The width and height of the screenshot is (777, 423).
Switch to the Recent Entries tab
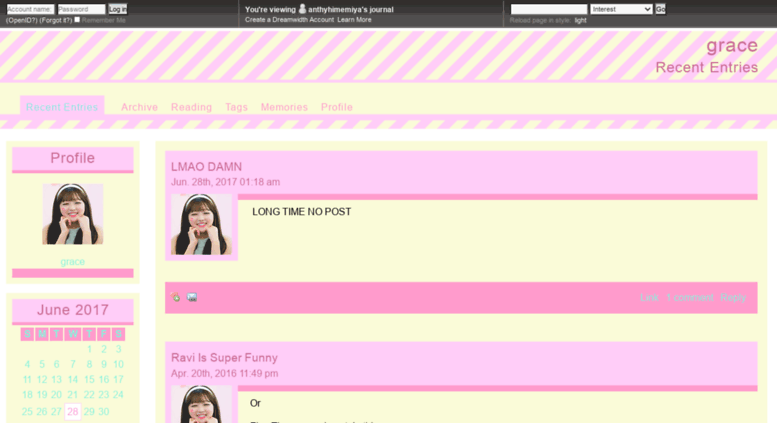pos(62,107)
